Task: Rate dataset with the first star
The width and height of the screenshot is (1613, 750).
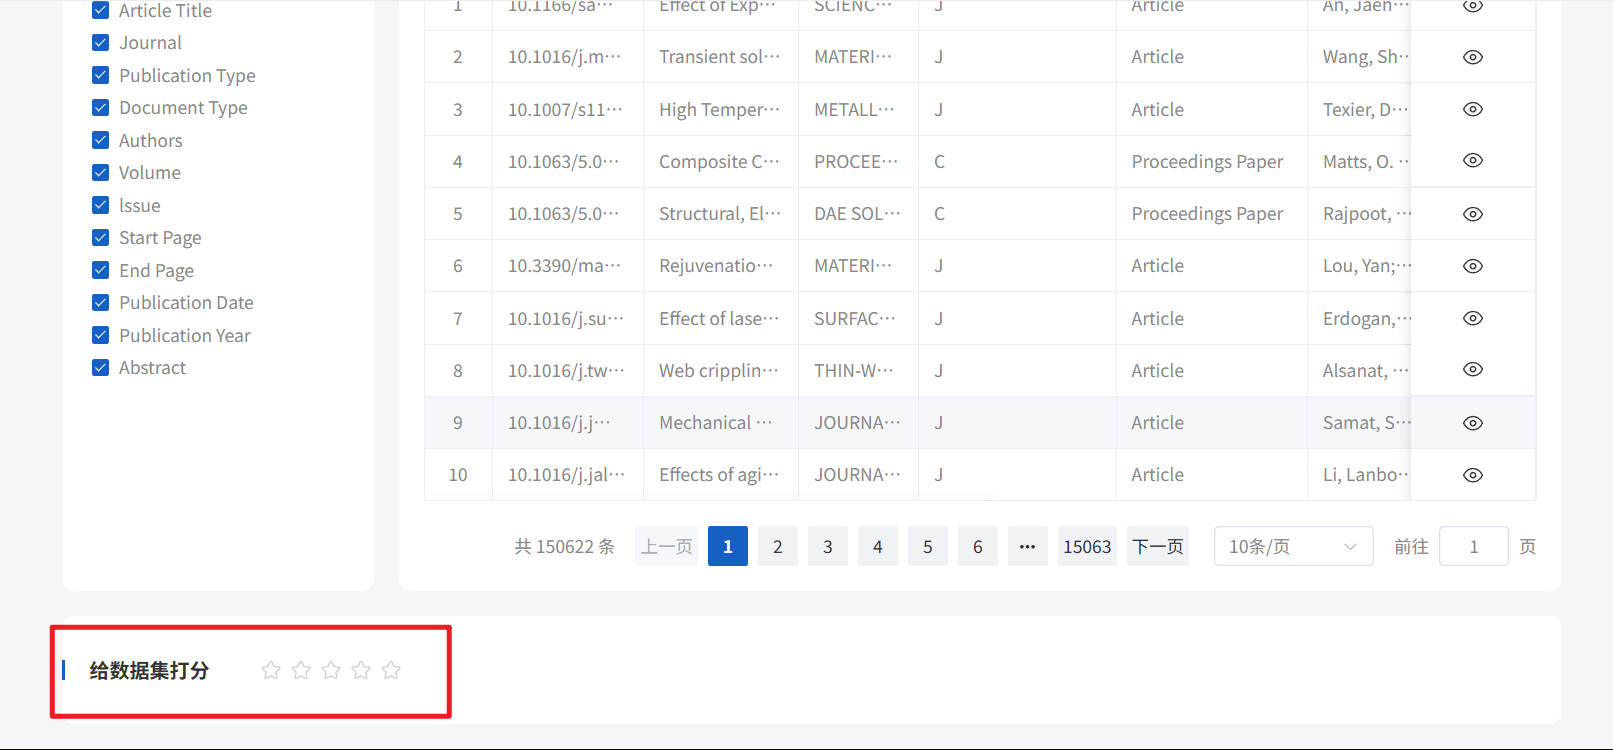Action: pos(271,670)
